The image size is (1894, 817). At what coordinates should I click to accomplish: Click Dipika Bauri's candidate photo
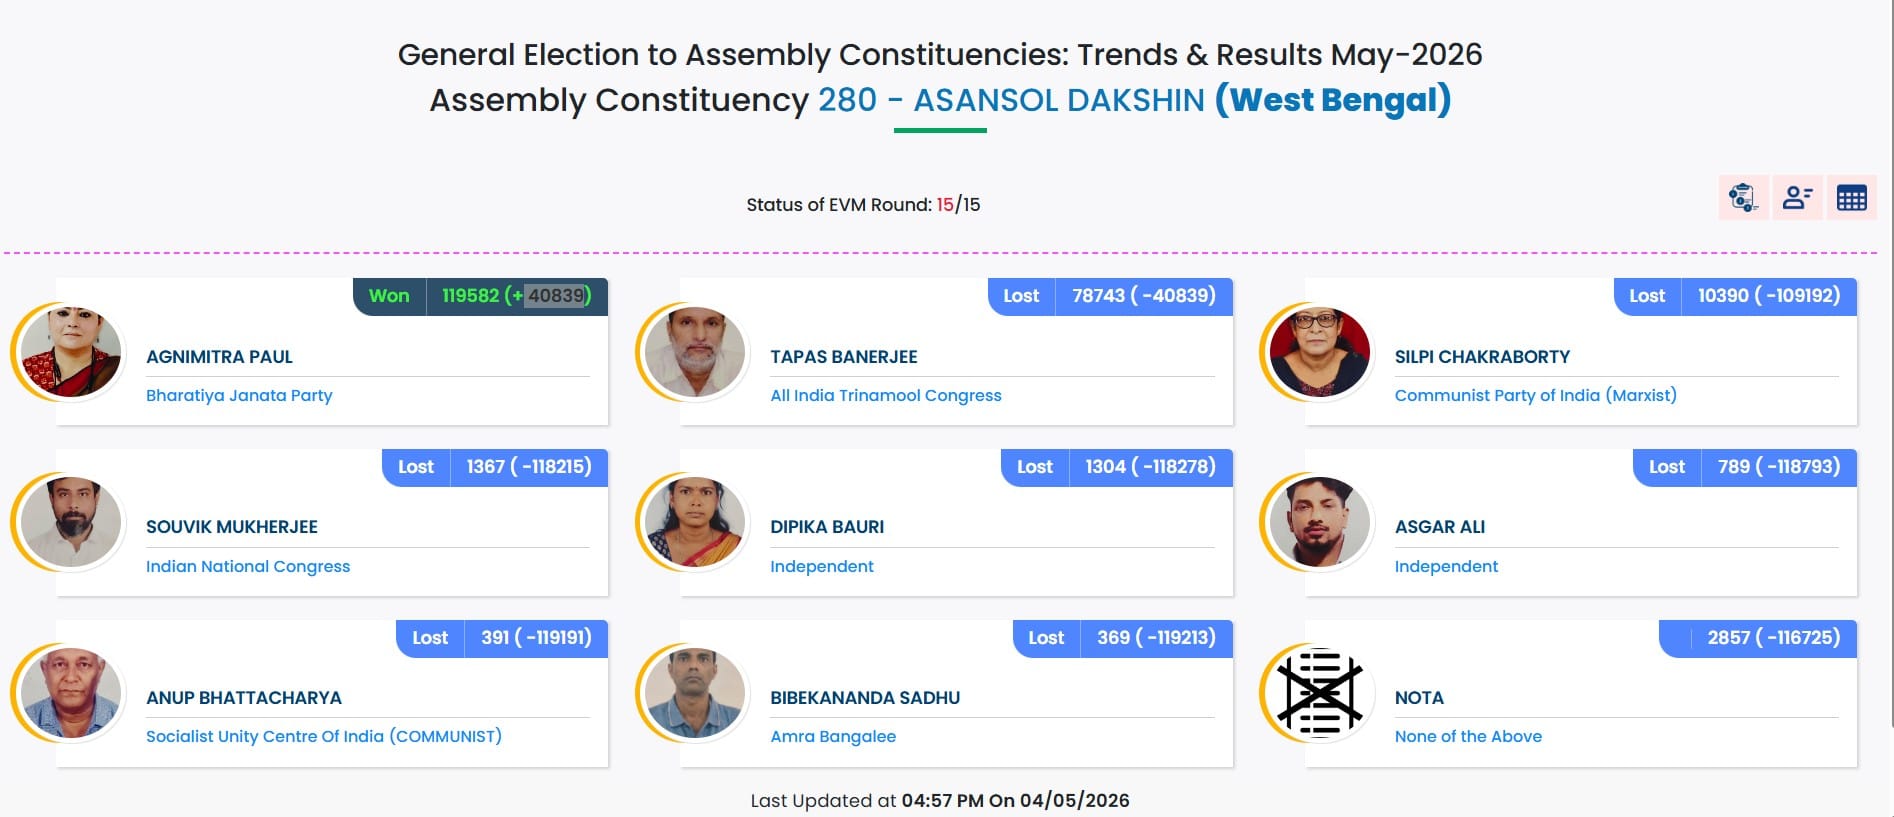click(695, 522)
